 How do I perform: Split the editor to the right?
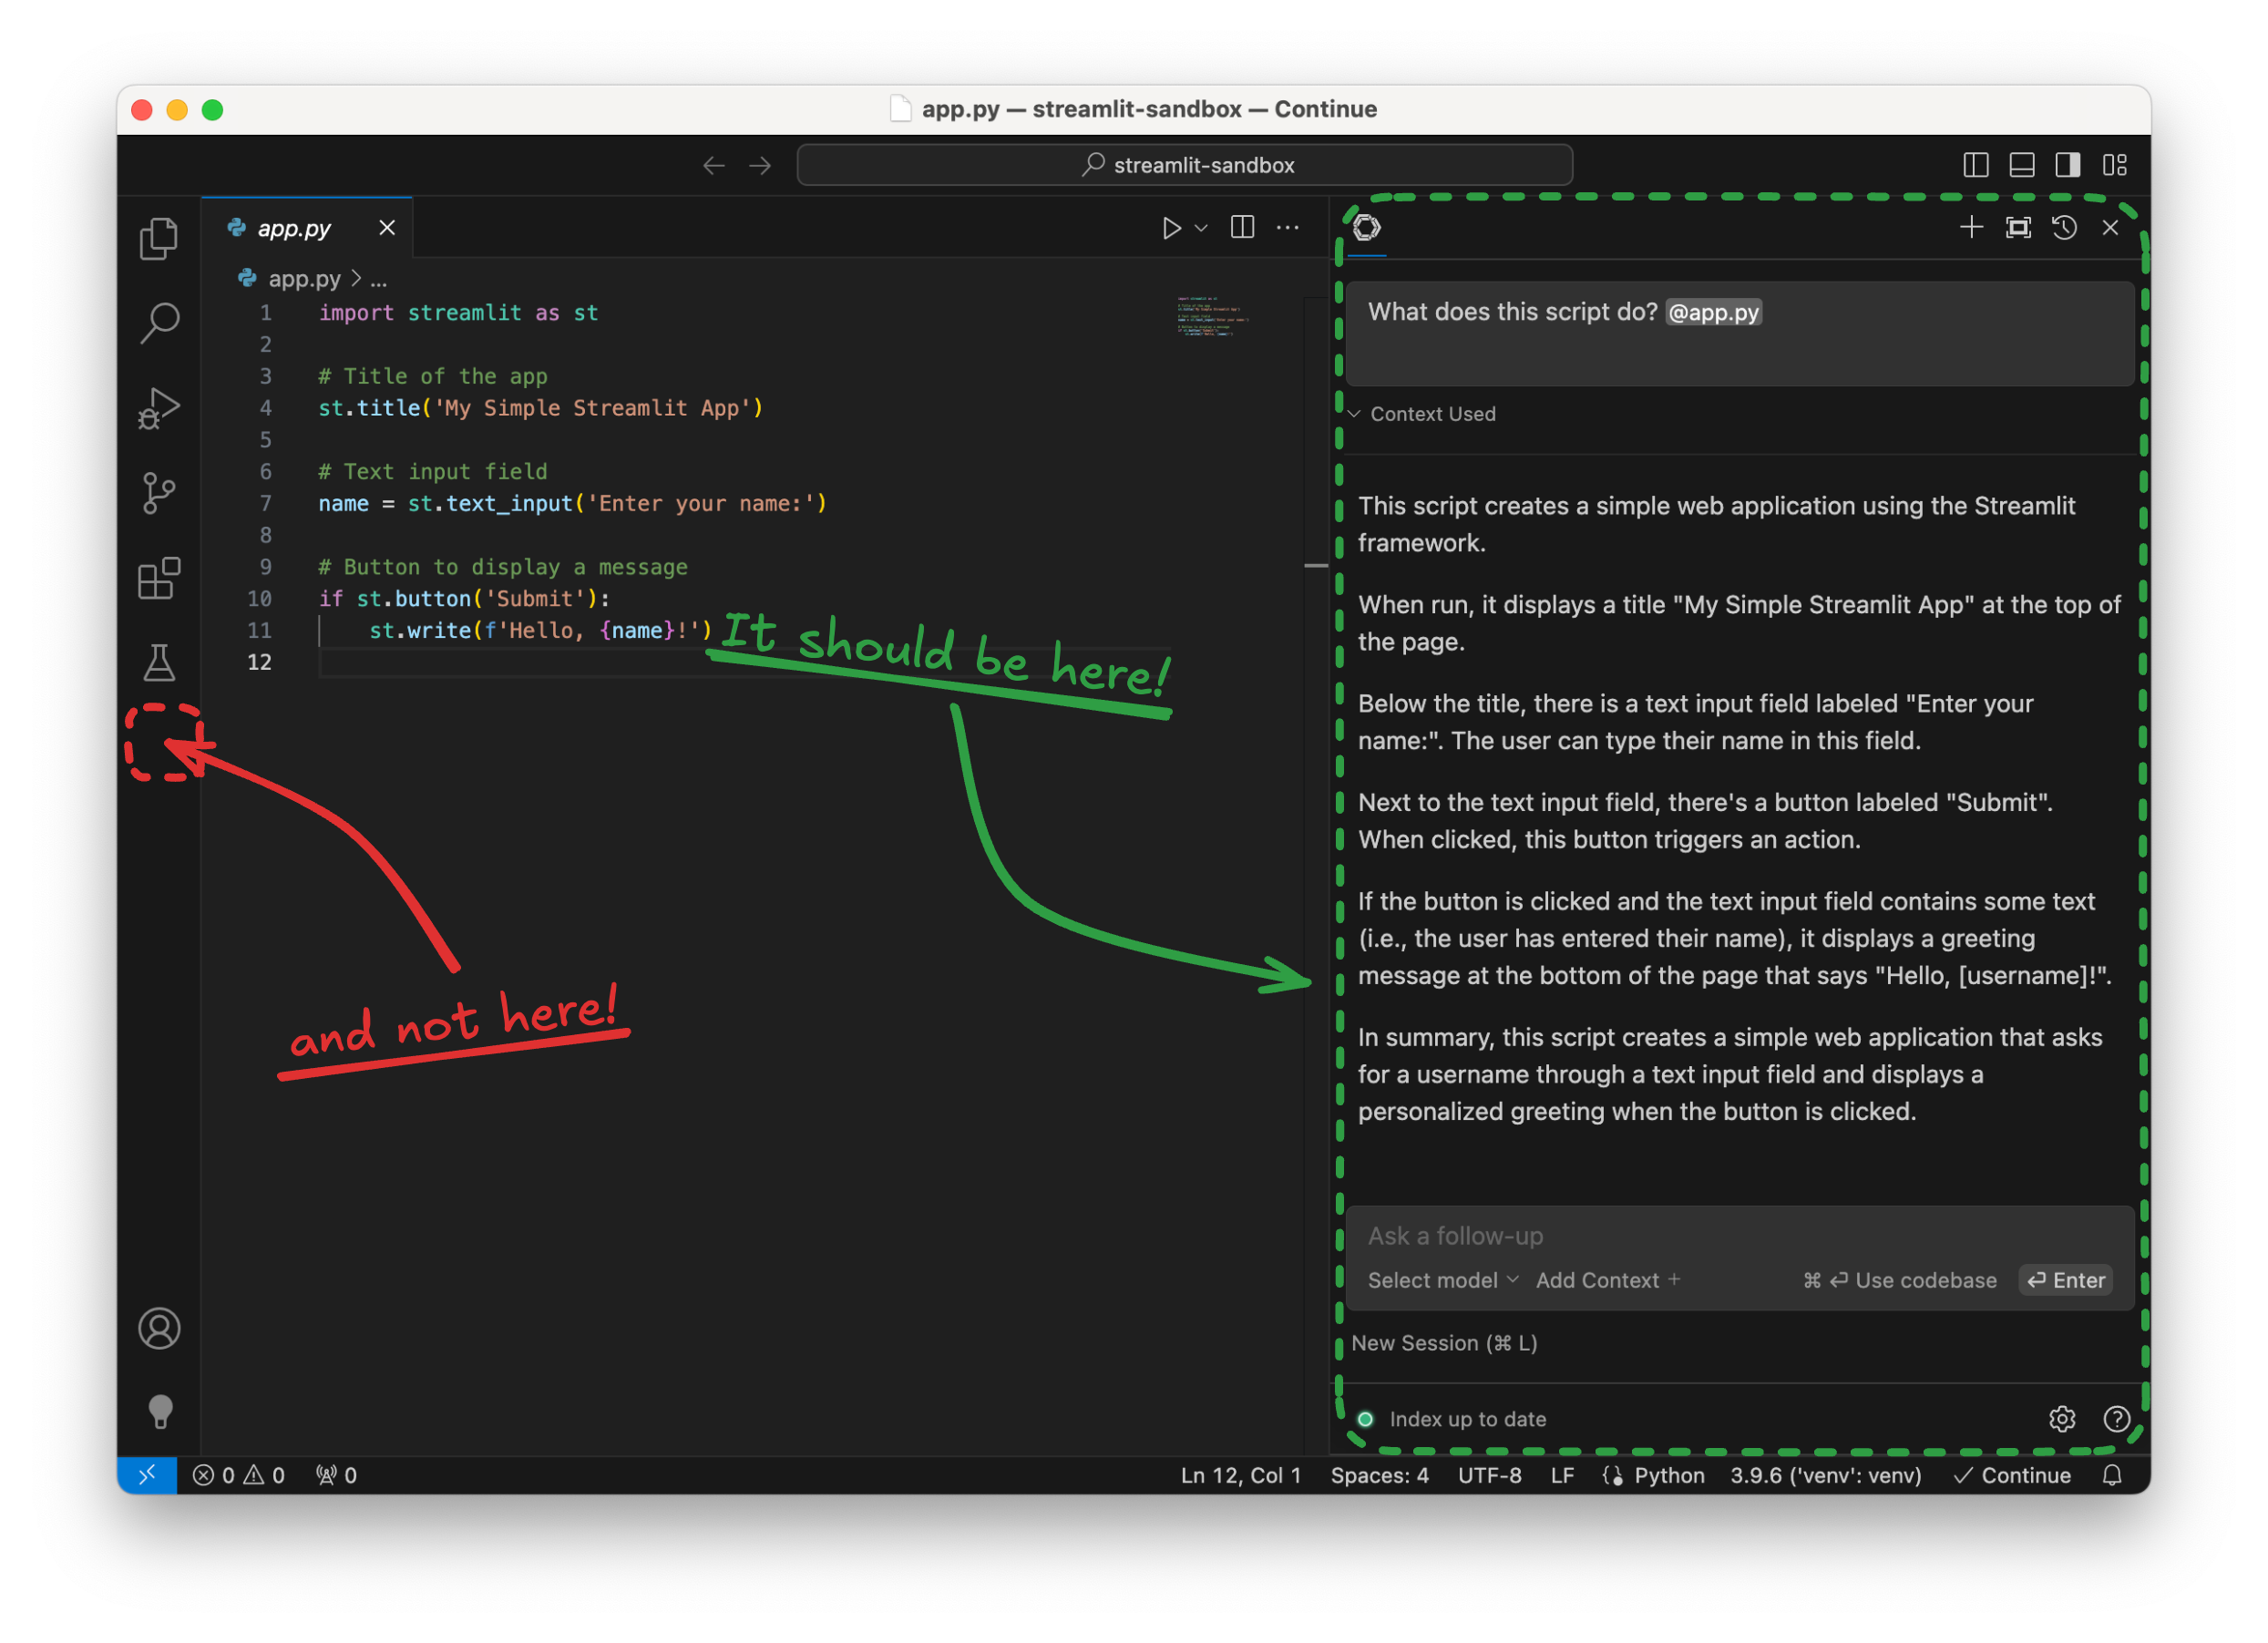tap(1242, 228)
